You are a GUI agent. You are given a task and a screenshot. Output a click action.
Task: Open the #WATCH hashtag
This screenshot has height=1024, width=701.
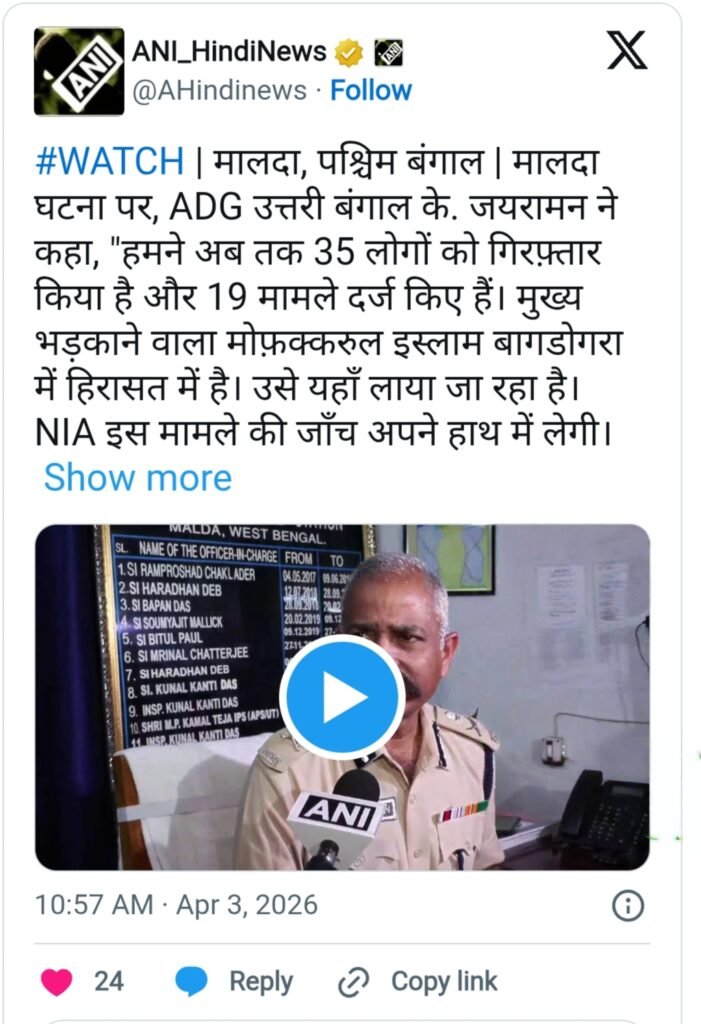coord(110,161)
